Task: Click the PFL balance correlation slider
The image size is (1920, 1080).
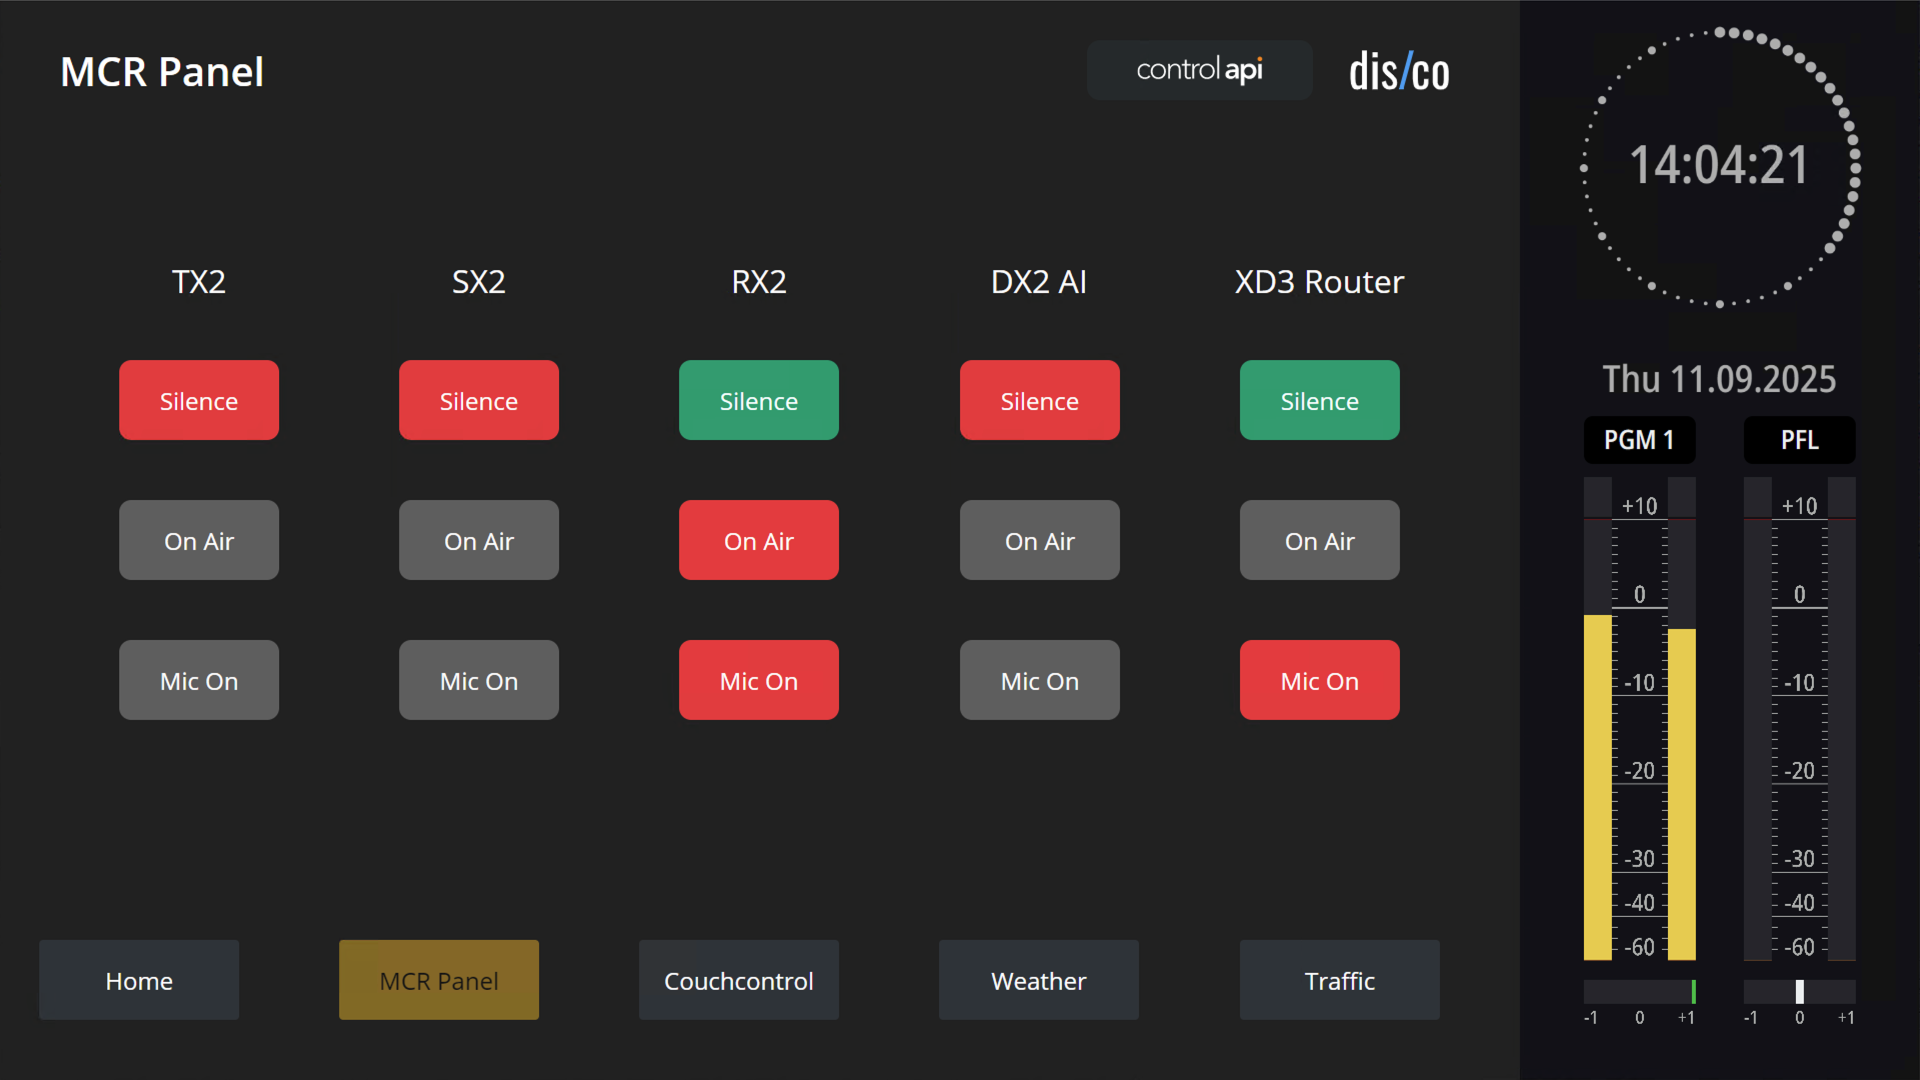Action: (1799, 992)
